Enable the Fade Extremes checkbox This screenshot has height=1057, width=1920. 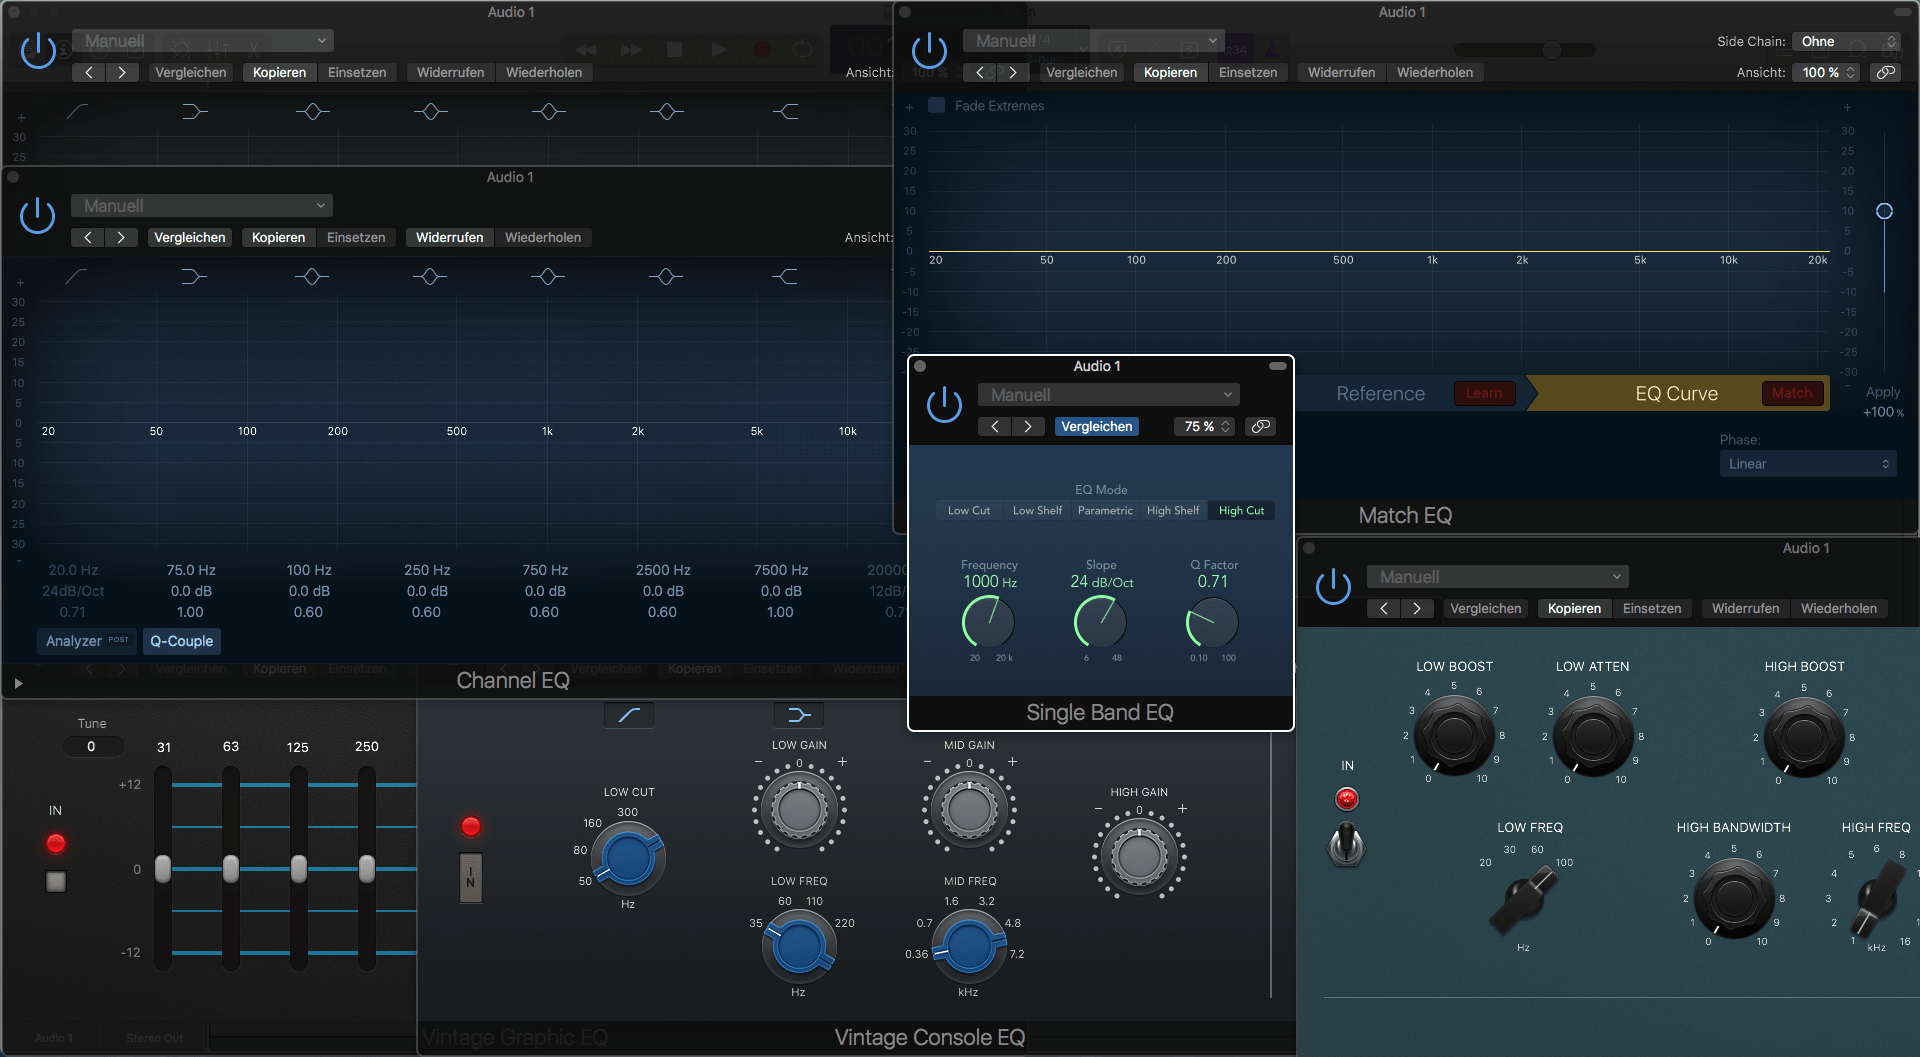click(937, 106)
